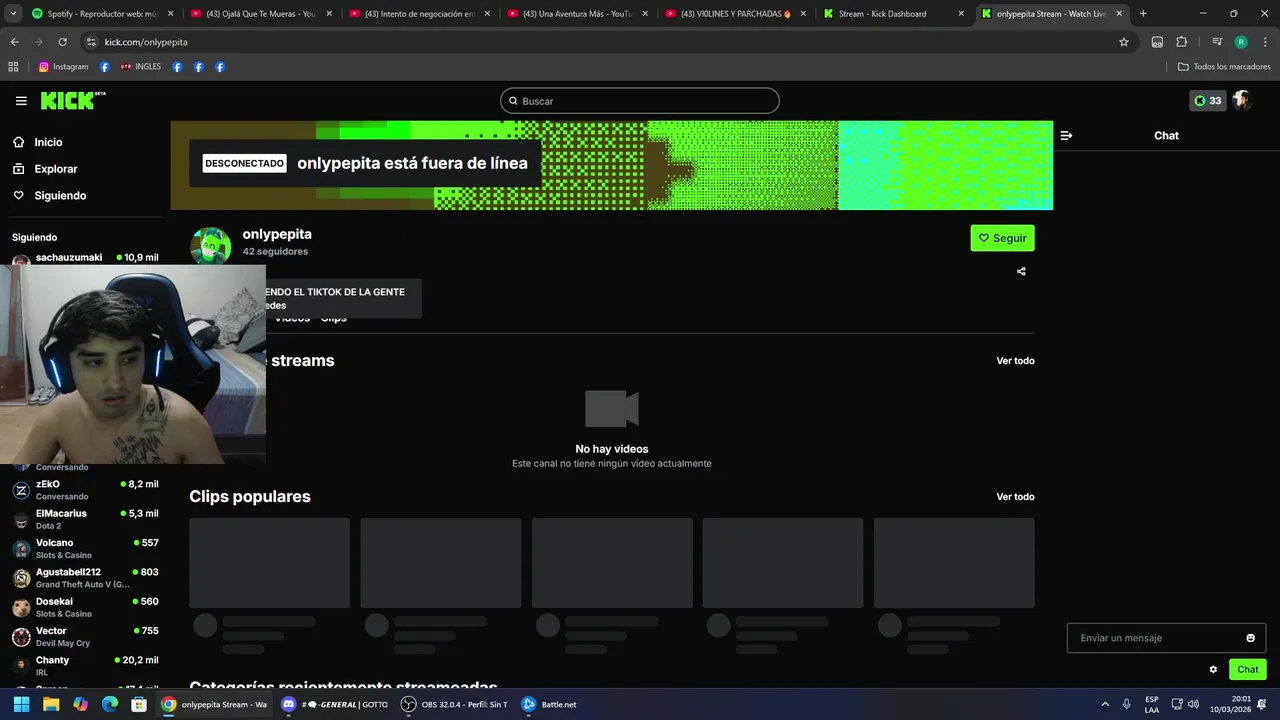This screenshot has height=720, width=1280.
Task: Open the Kick points badge showing 33
Action: pyautogui.click(x=1207, y=100)
